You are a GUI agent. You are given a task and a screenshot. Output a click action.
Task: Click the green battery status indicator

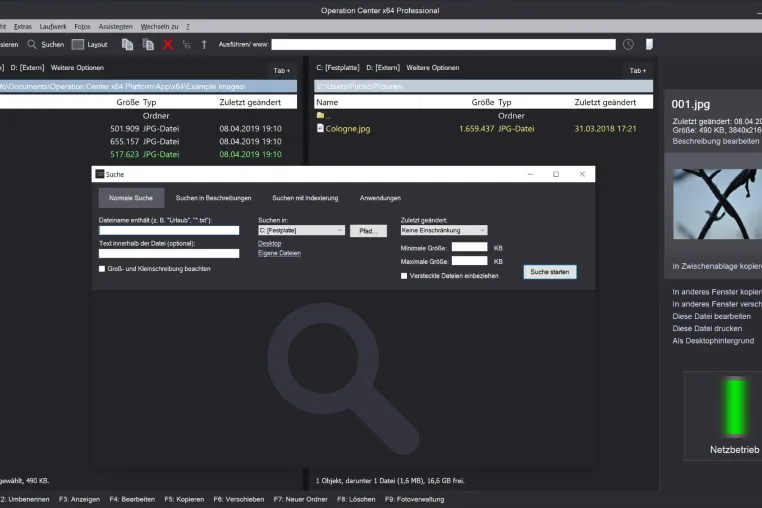point(734,407)
